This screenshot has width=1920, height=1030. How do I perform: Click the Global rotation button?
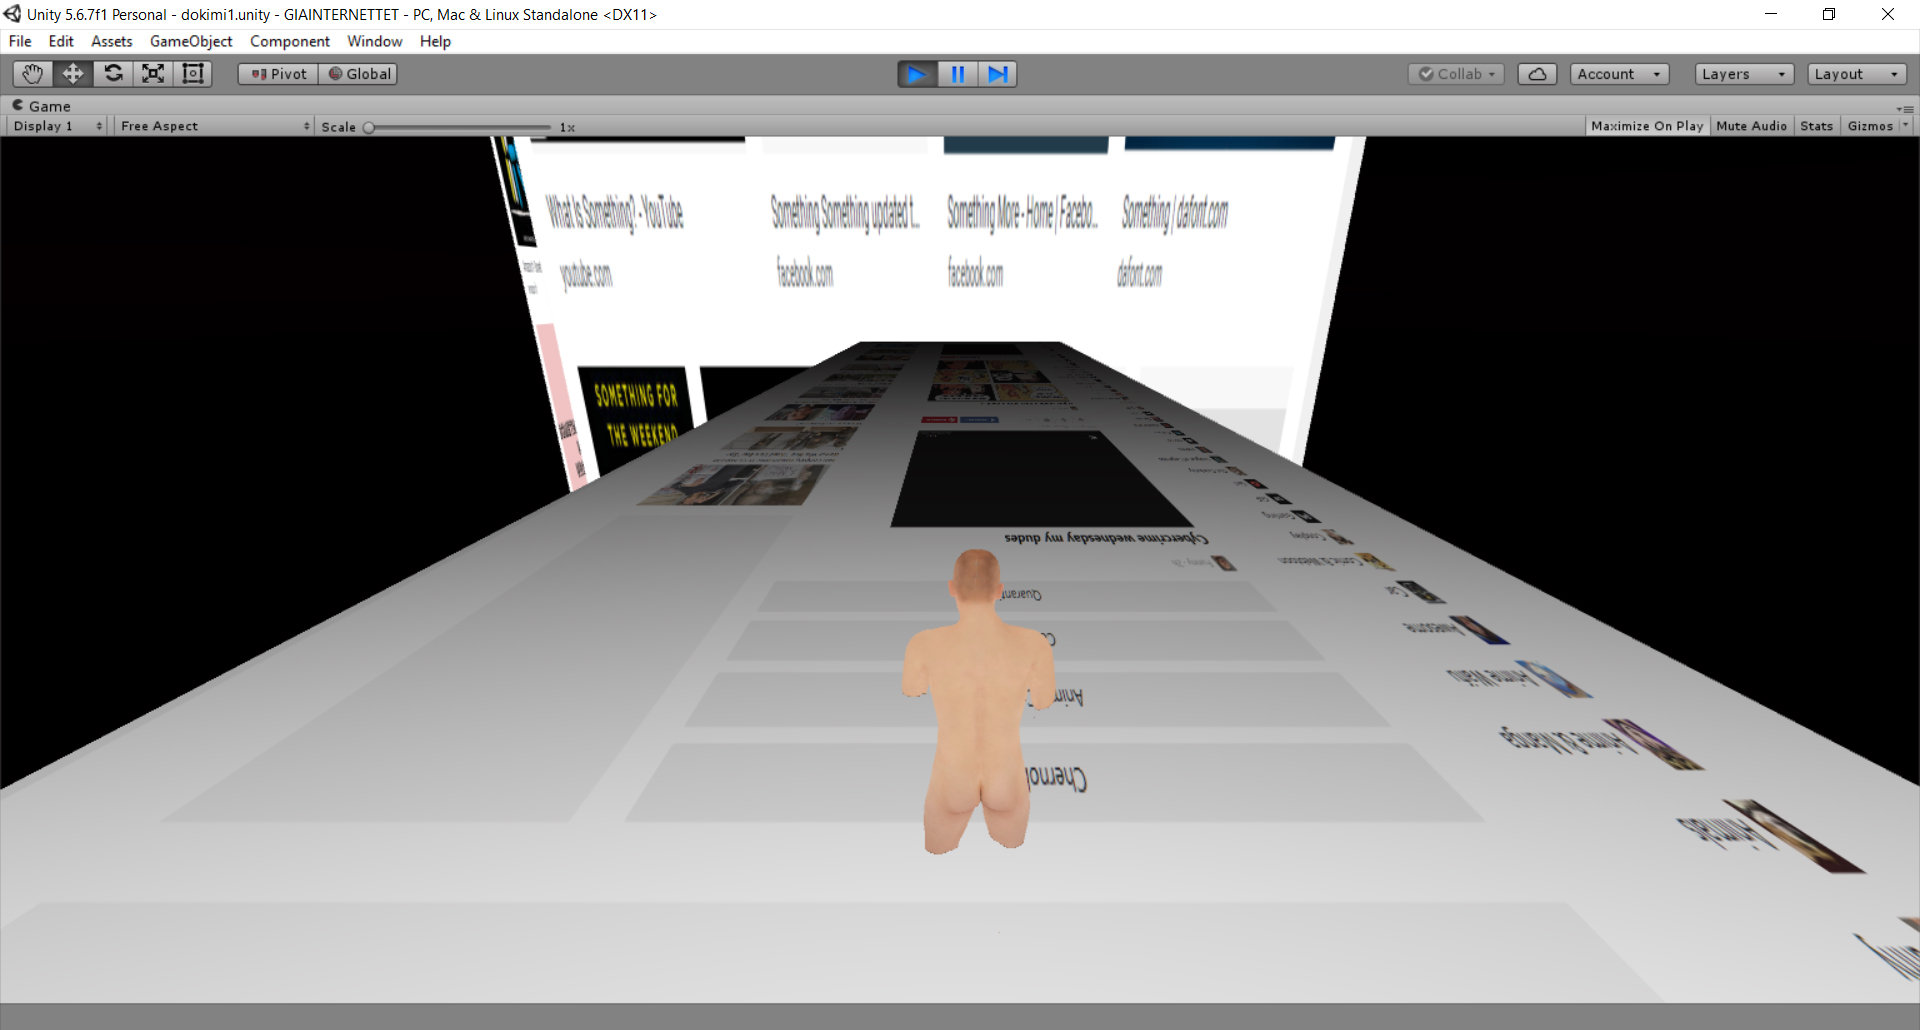pos(359,74)
